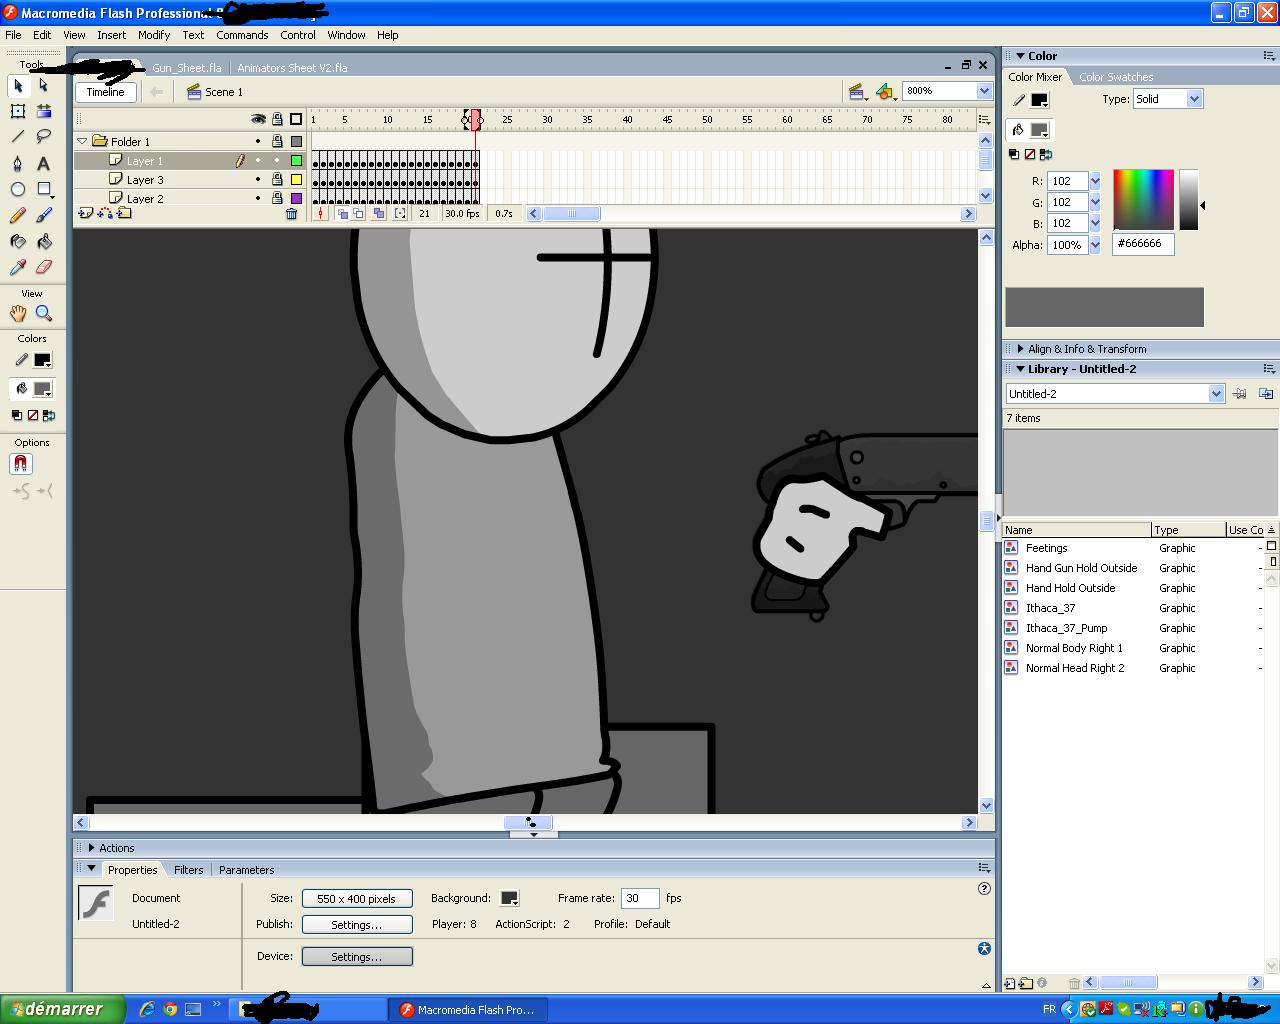The height and width of the screenshot is (1024, 1280).
Task: Select the Pencil tool
Action: (x=18, y=215)
